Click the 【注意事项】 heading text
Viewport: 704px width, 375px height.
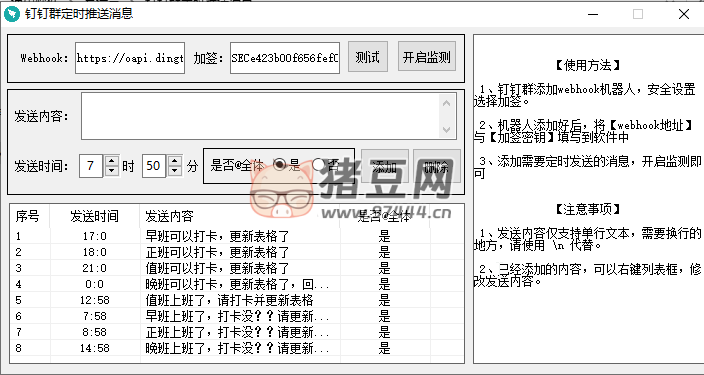pos(588,209)
